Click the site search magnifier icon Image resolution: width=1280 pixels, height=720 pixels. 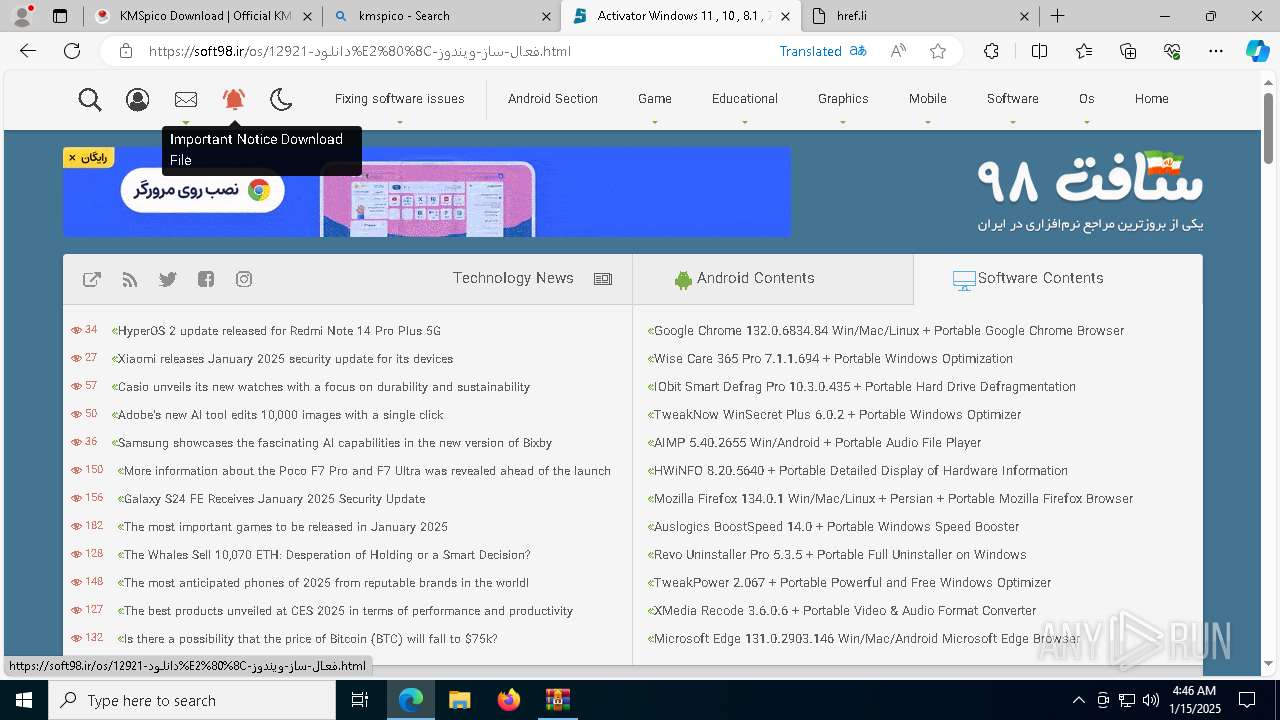click(x=90, y=99)
